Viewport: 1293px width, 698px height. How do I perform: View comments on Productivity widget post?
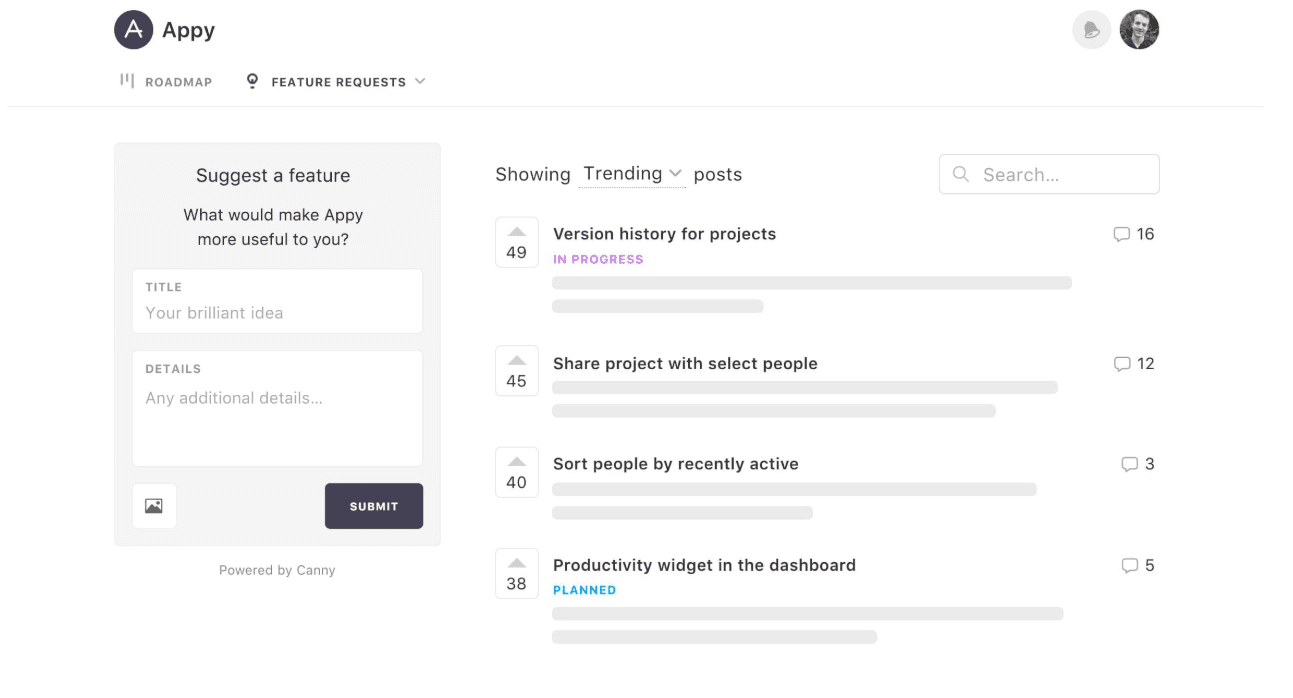(1130, 566)
